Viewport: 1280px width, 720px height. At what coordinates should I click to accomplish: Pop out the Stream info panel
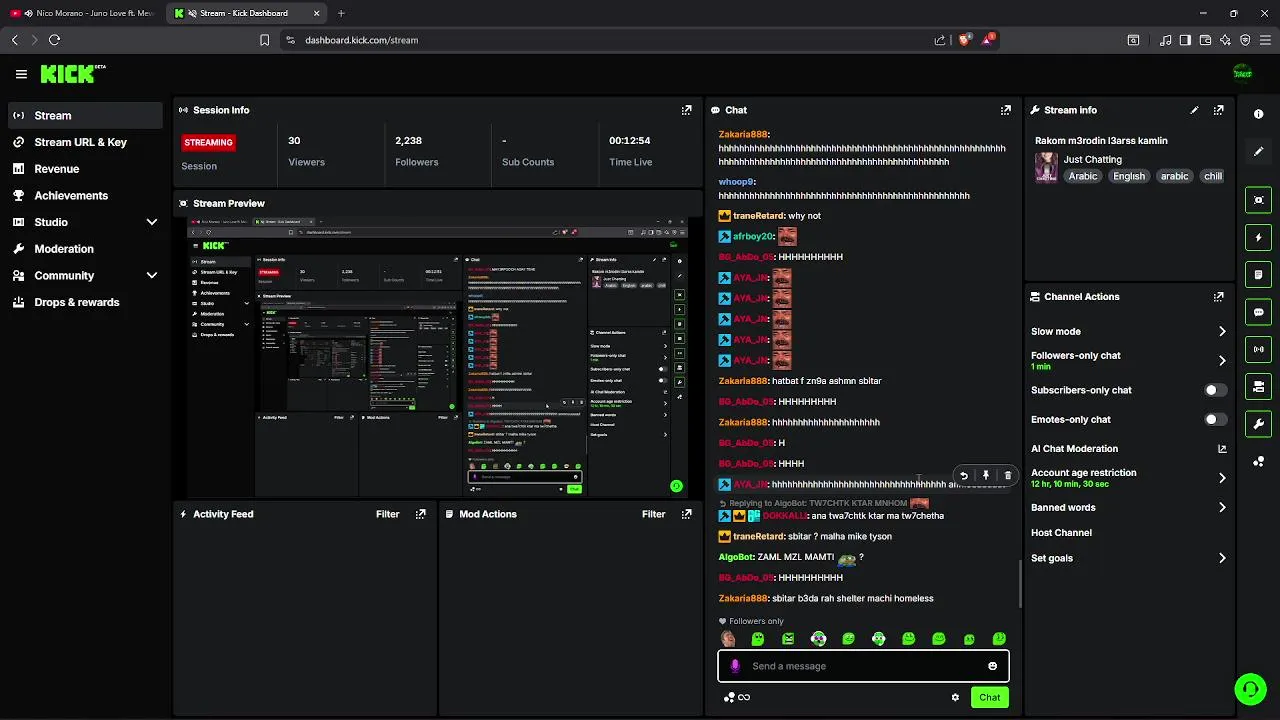[1218, 110]
